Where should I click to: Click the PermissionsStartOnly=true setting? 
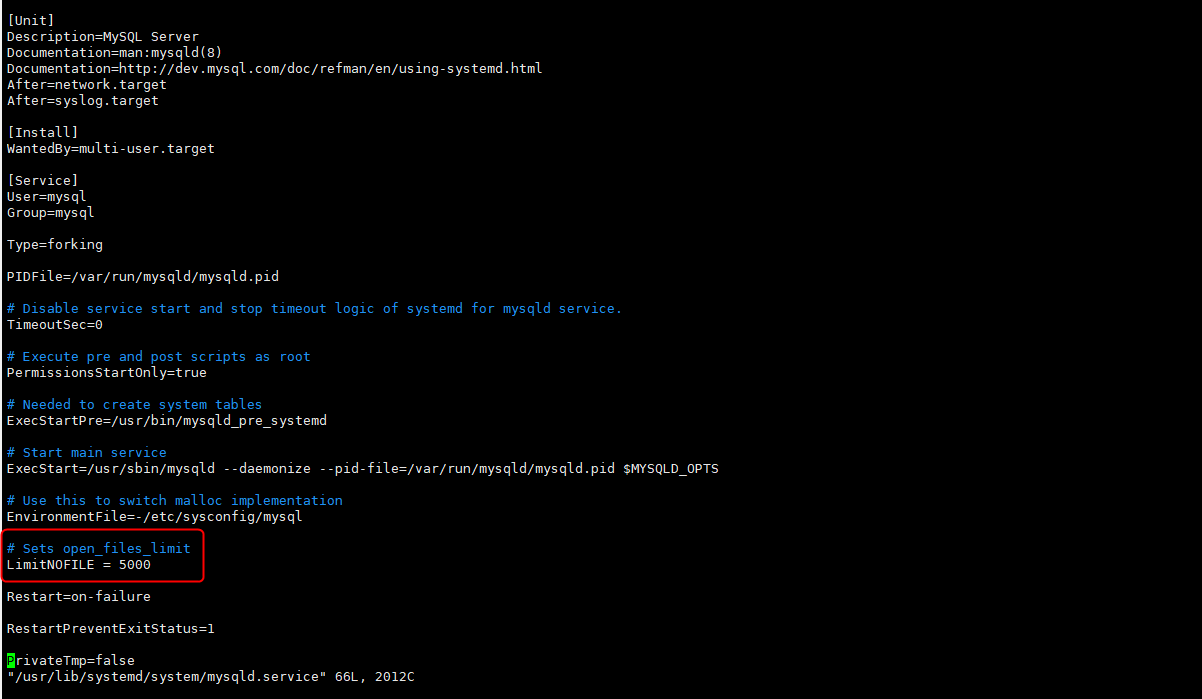(x=107, y=372)
